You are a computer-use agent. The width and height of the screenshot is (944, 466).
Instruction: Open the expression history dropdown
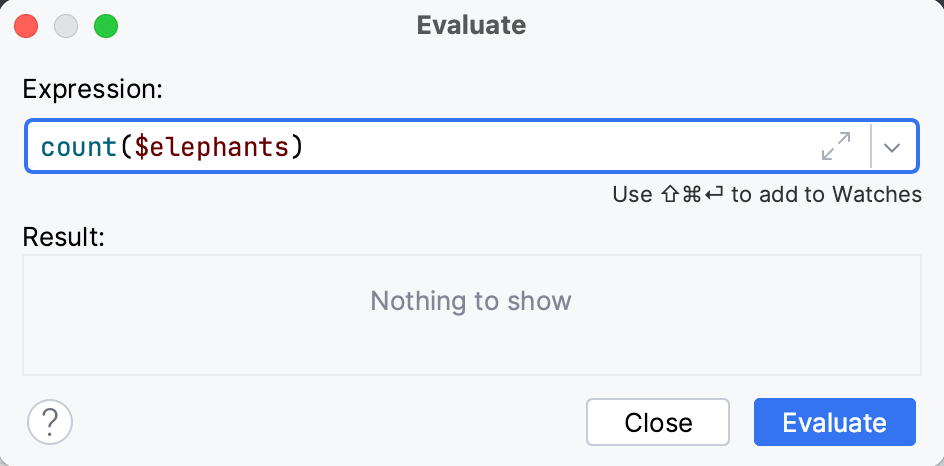click(893, 147)
